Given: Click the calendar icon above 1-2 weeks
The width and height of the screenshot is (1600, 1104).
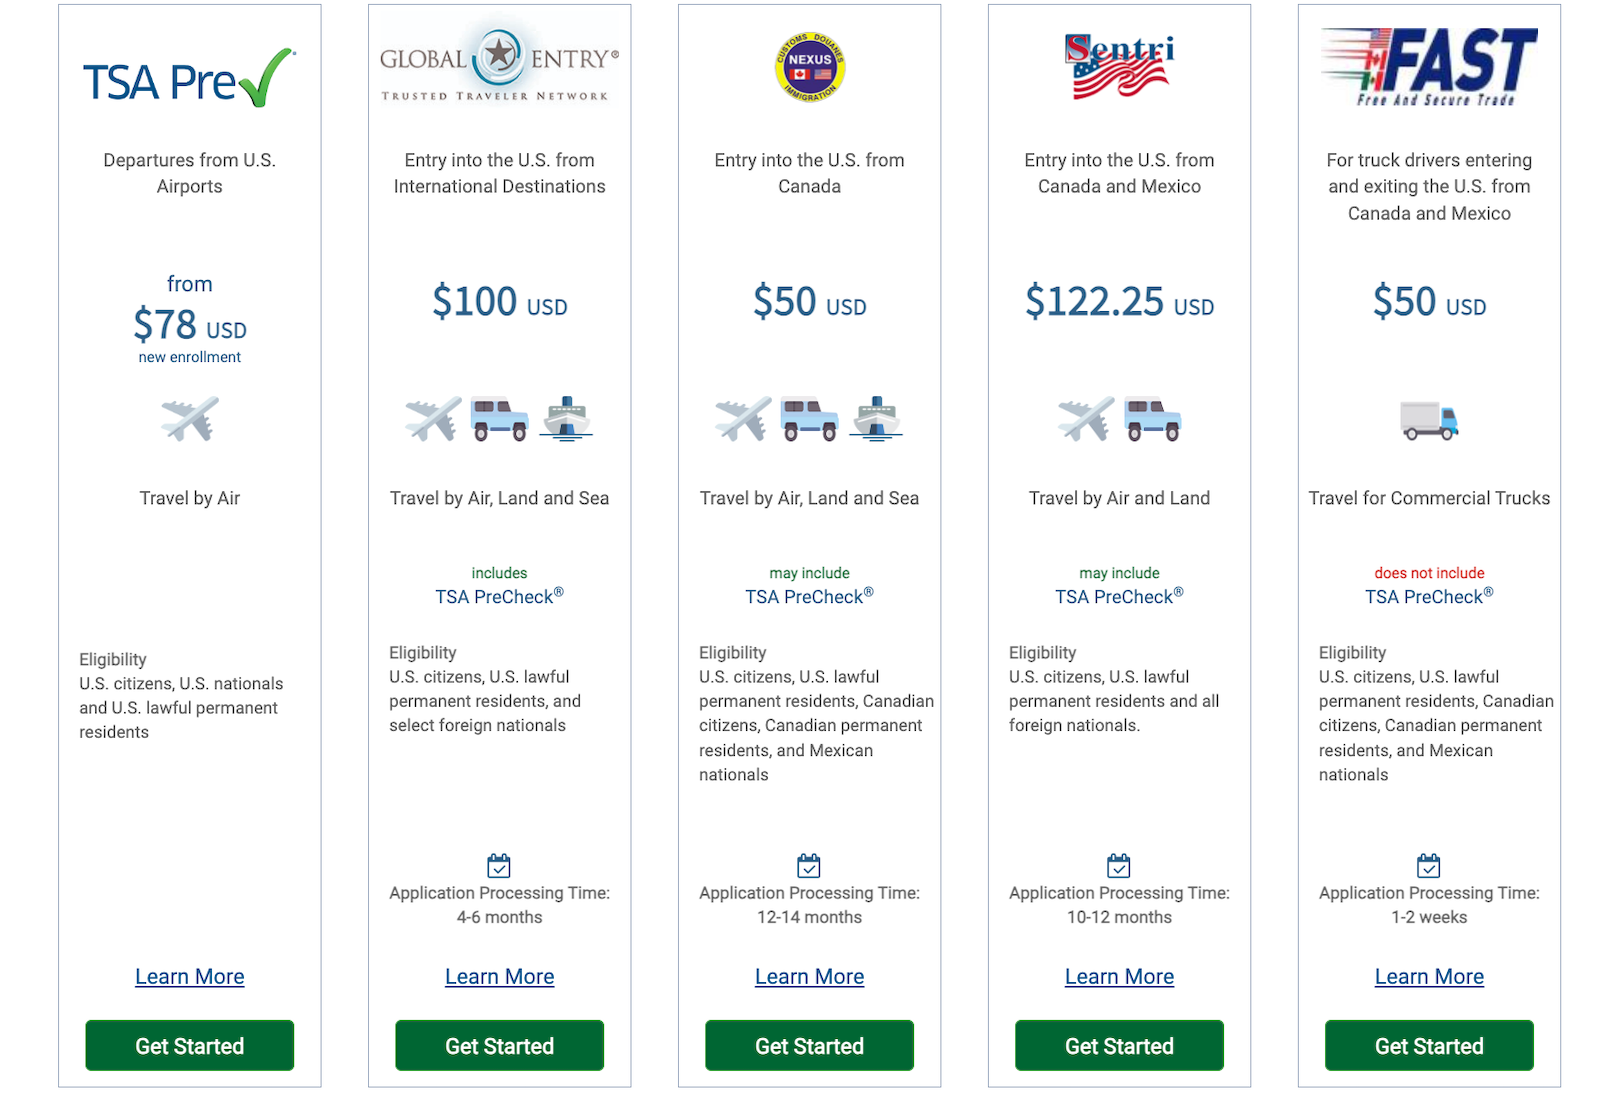Looking at the screenshot, I should click(x=1429, y=865).
